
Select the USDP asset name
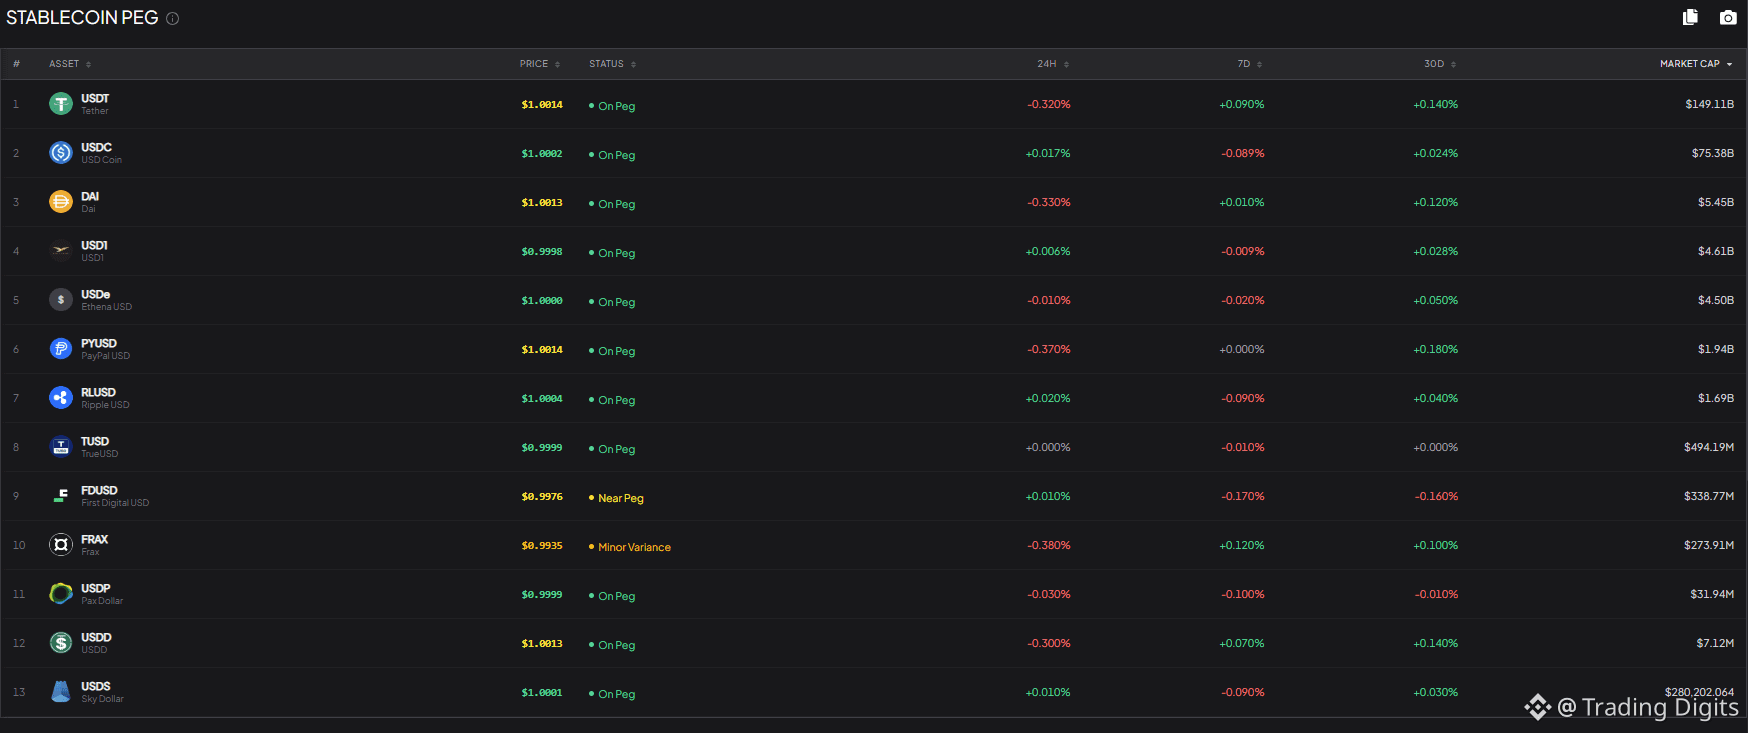tap(95, 588)
